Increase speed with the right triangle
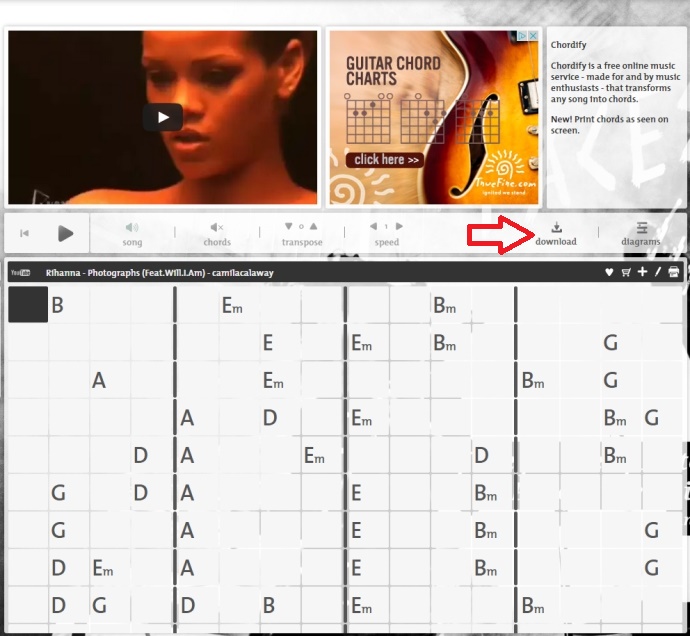The width and height of the screenshot is (690, 636). 399,226
